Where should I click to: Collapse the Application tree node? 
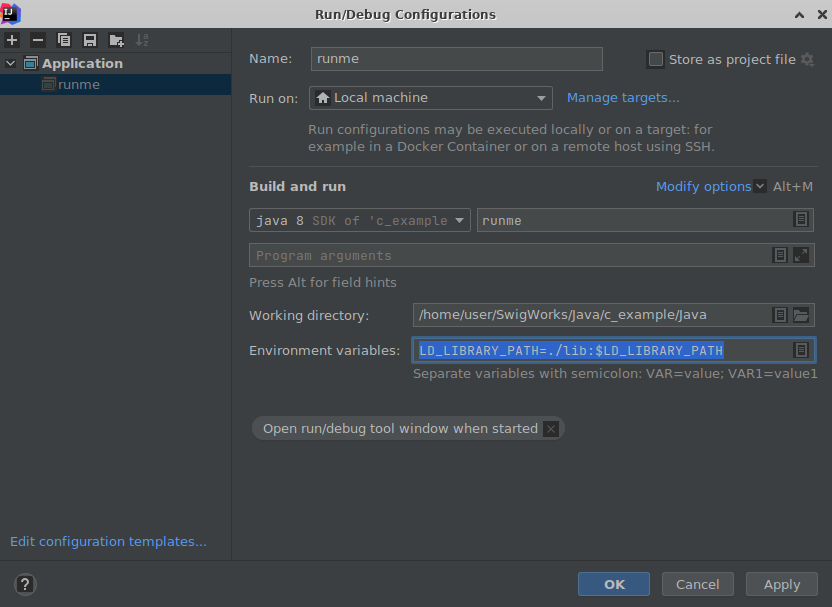(x=11, y=63)
